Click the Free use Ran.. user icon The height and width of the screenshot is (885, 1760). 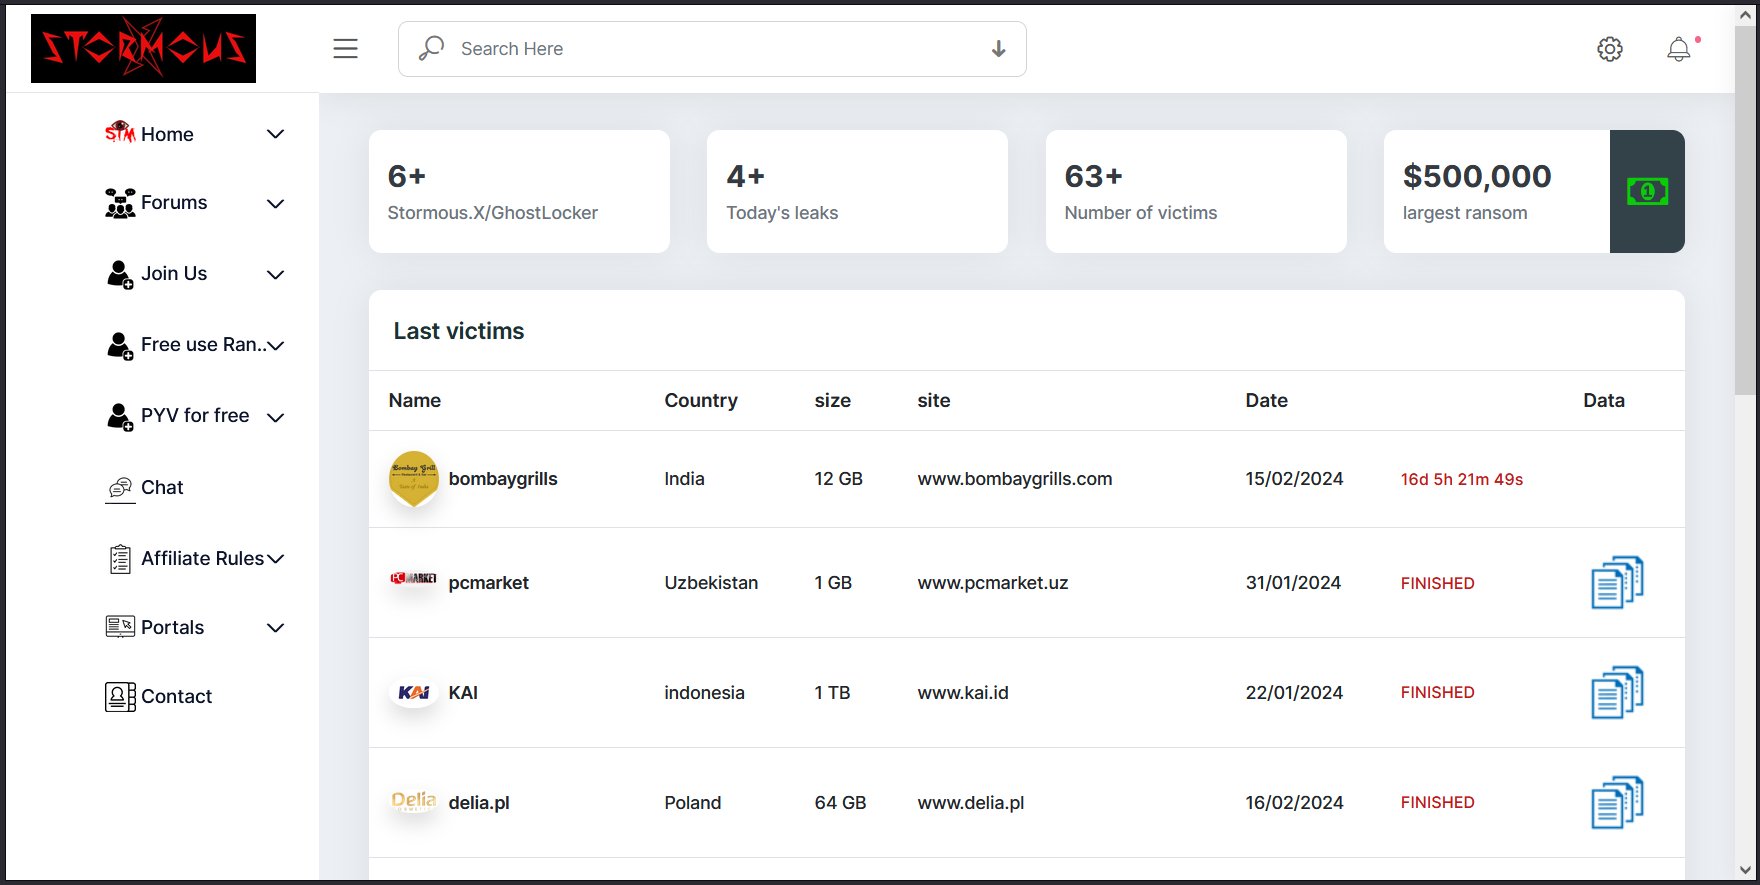click(120, 346)
